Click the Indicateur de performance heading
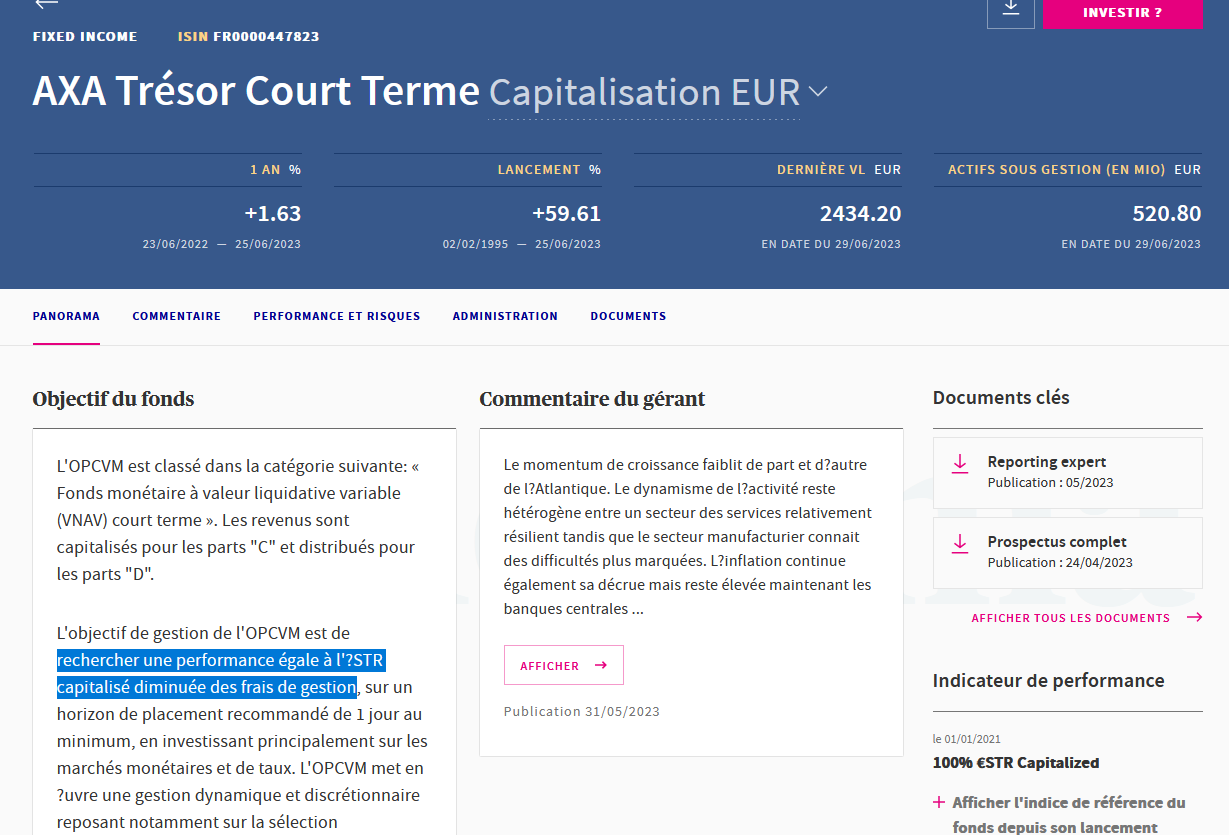Viewport: 1229px width, 835px height. (x=1048, y=681)
